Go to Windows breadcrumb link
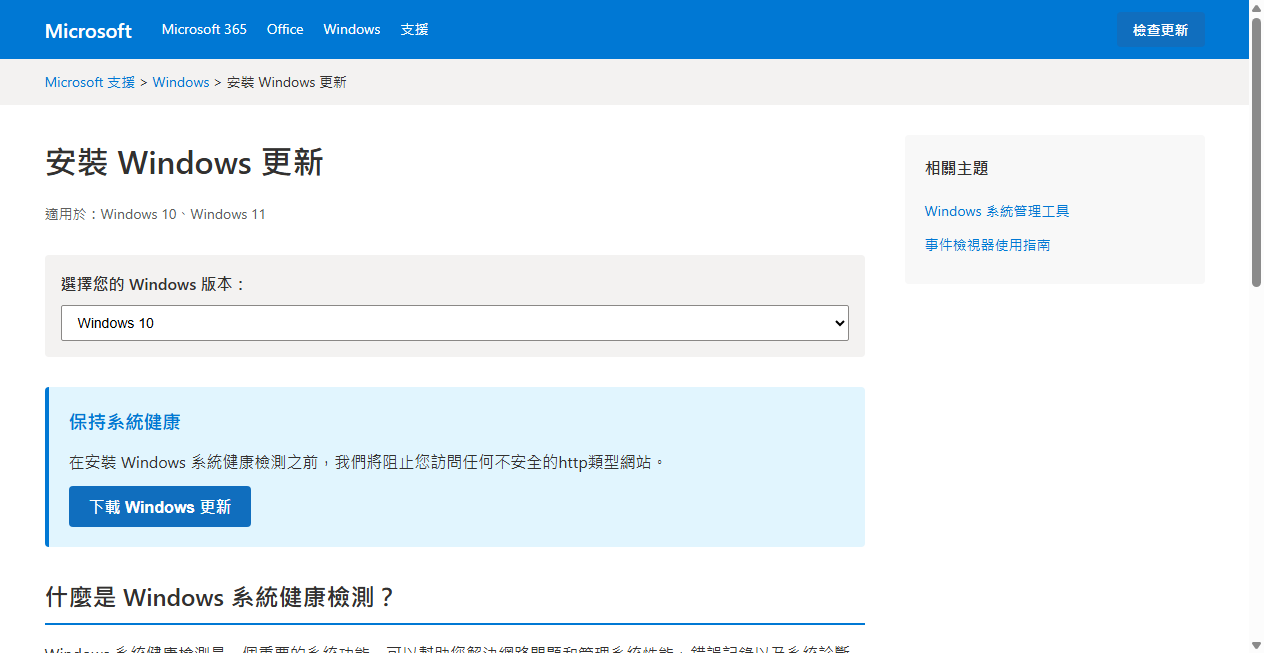 pyautogui.click(x=181, y=82)
